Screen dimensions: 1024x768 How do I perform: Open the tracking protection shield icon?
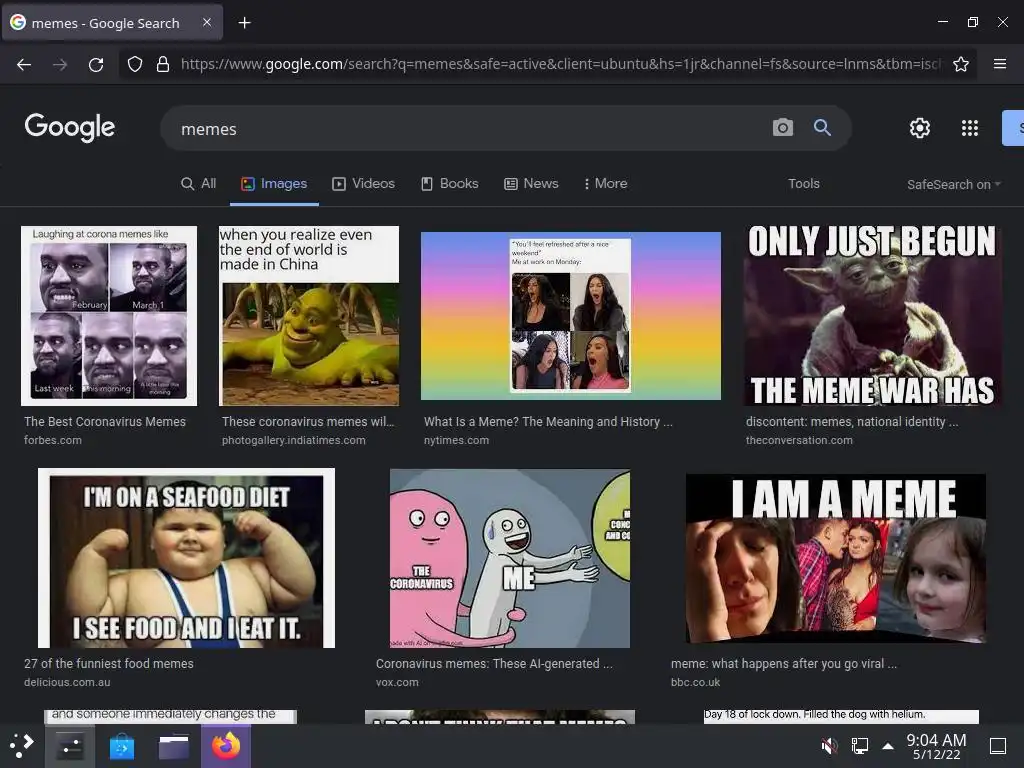point(135,64)
